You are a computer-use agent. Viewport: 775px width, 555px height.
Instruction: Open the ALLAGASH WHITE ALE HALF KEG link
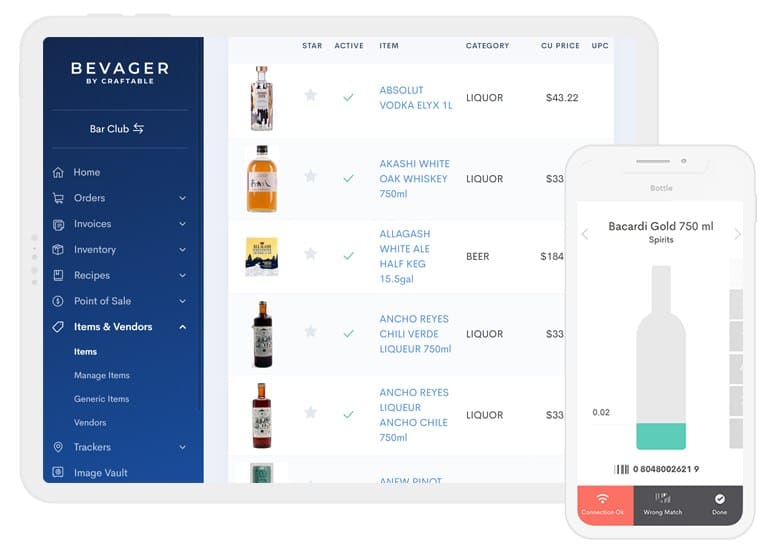405,256
